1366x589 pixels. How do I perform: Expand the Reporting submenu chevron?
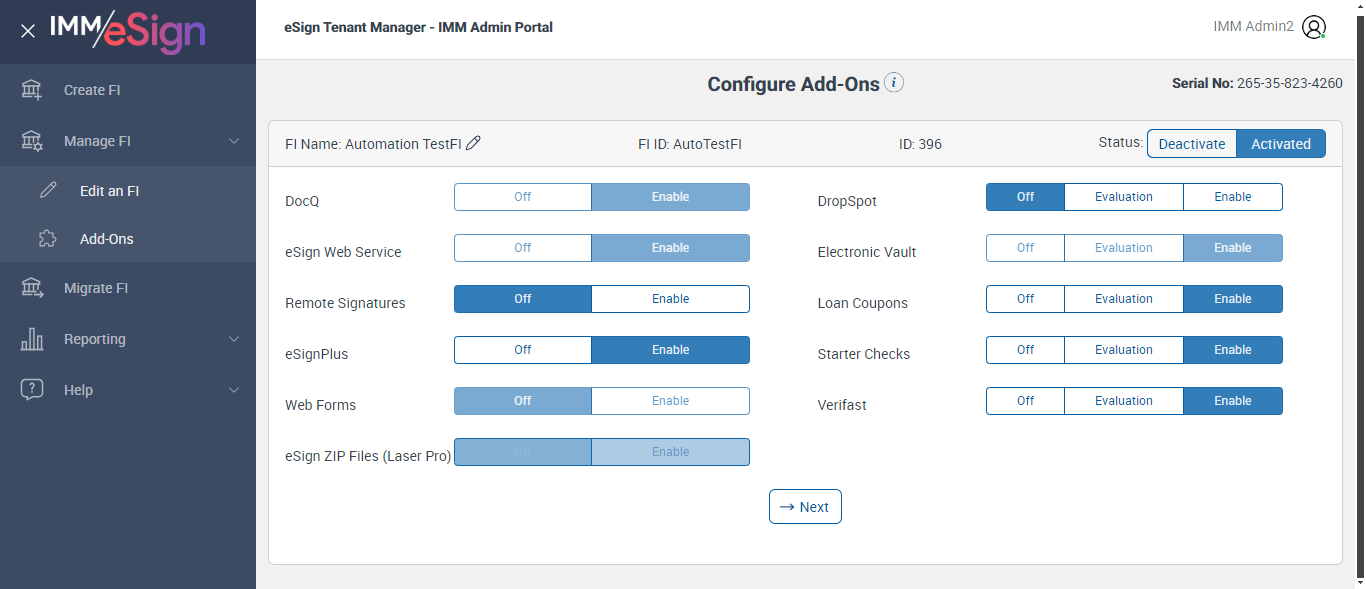pyautogui.click(x=234, y=339)
